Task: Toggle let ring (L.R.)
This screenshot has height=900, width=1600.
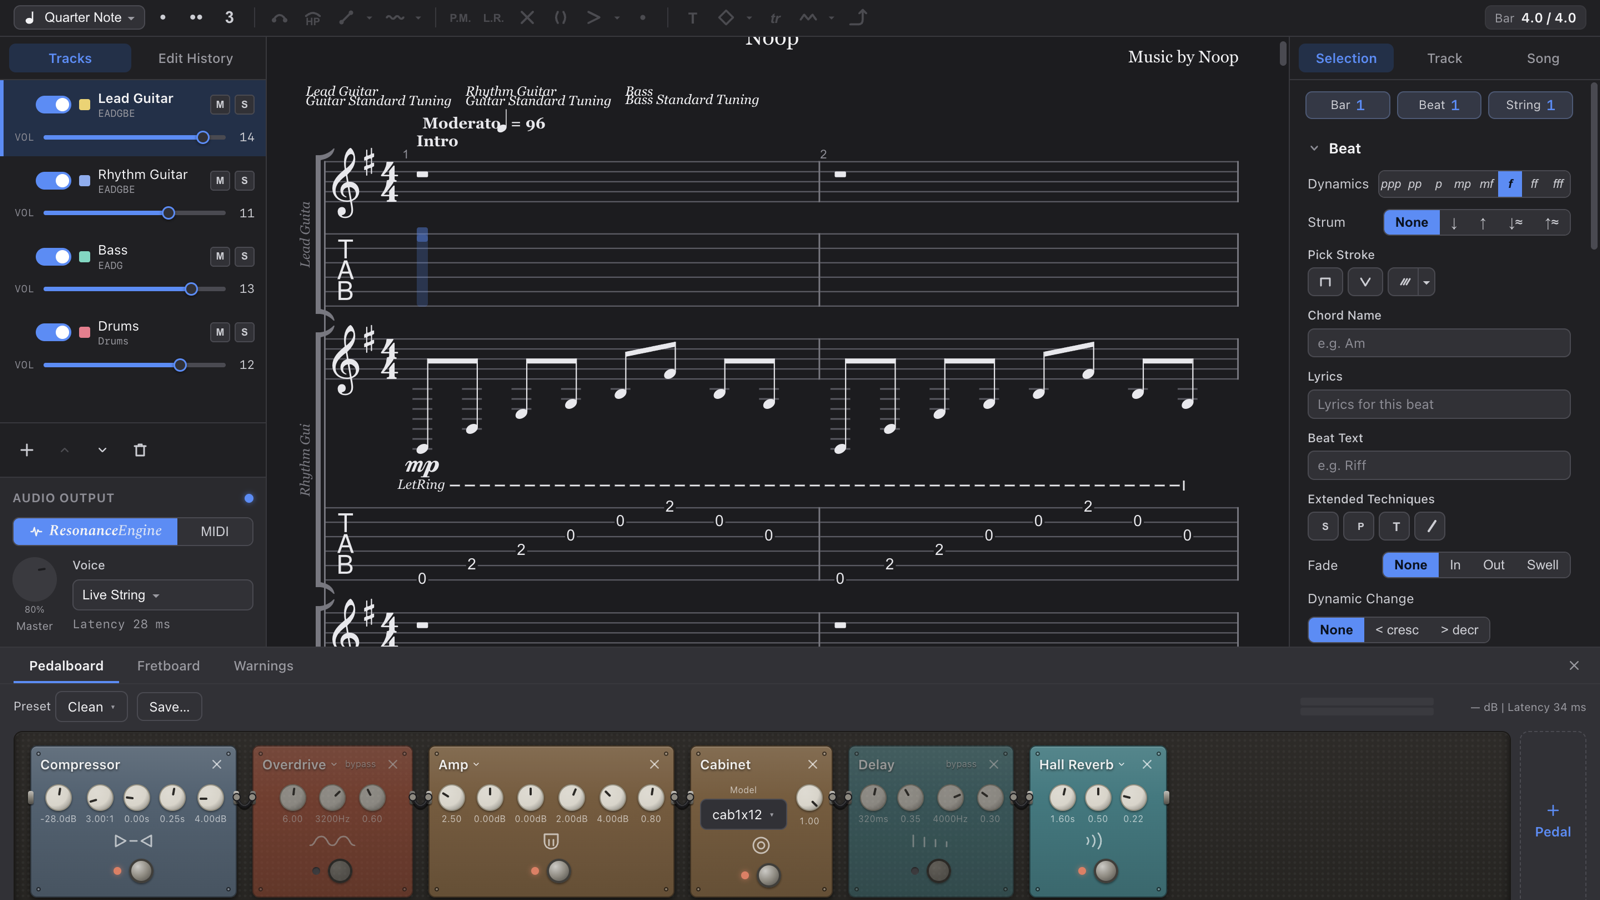Action: coord(493,18)
